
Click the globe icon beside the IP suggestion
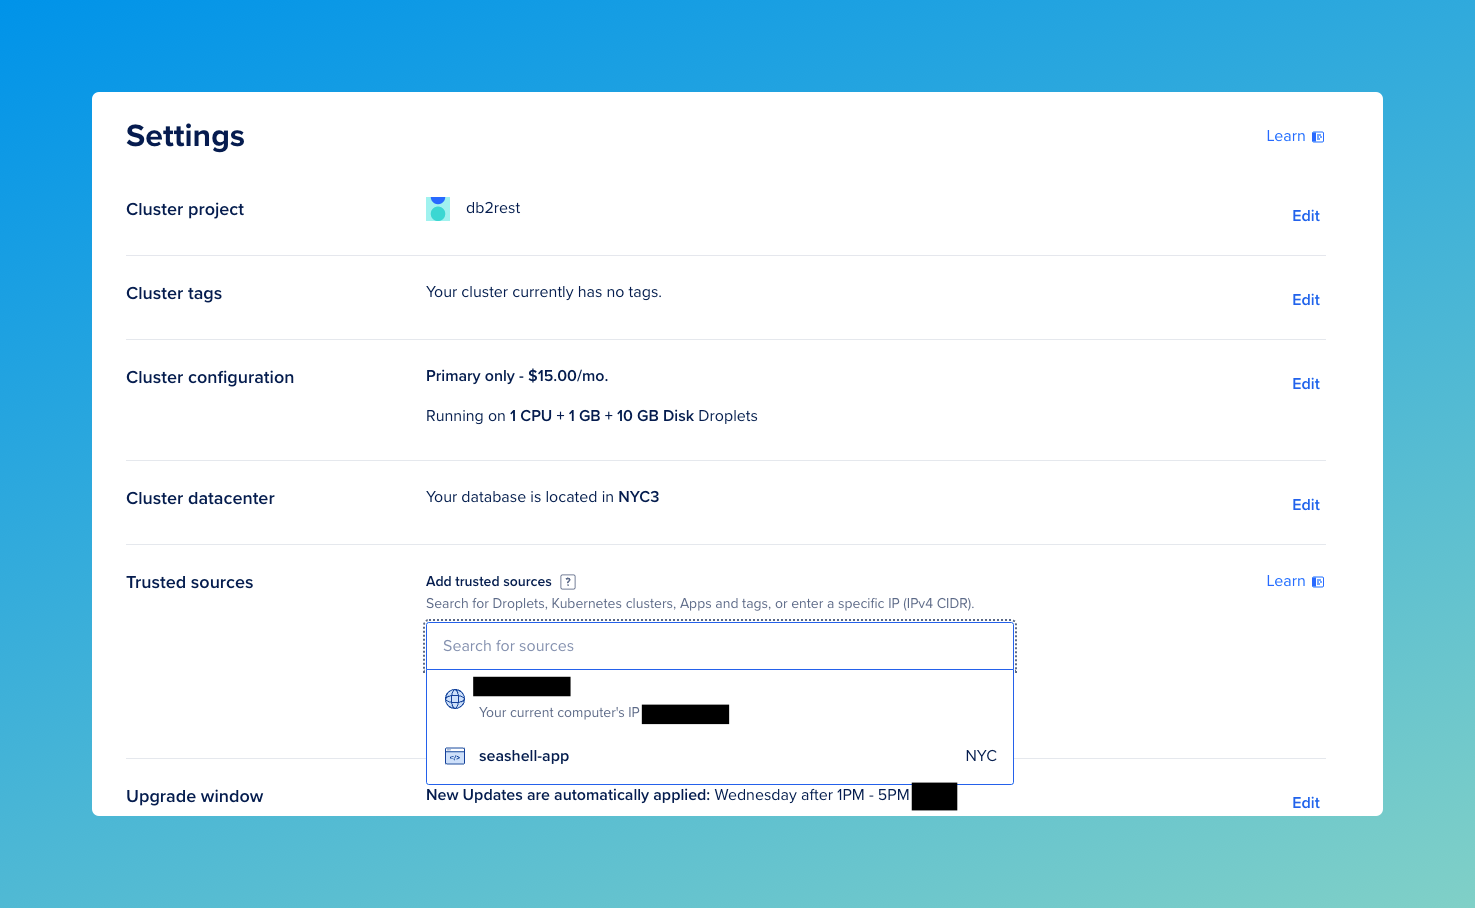(455, 699)
